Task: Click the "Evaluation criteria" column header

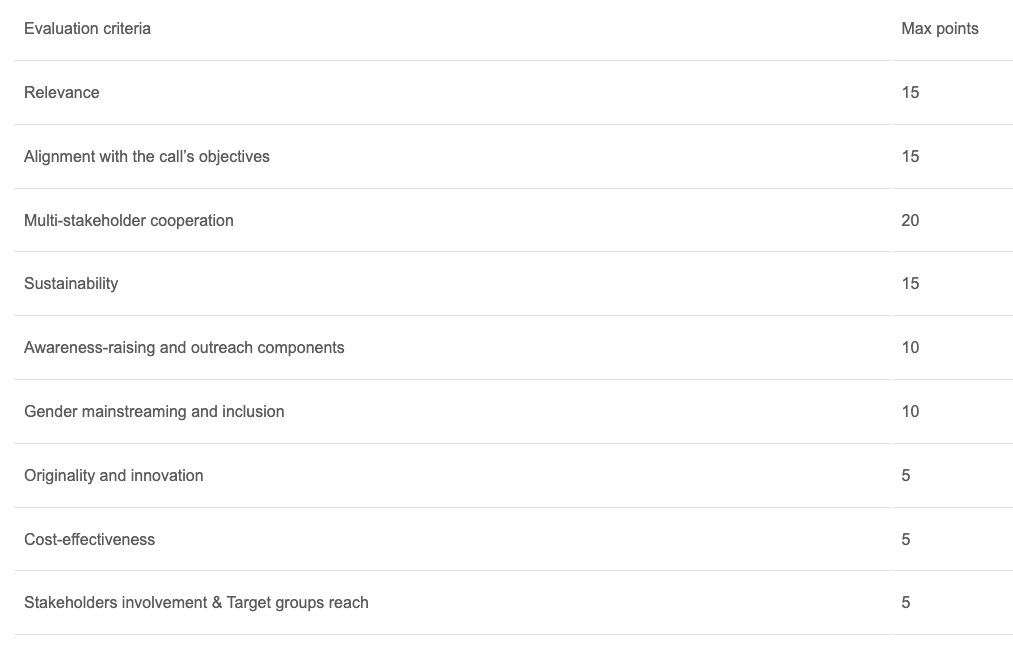Action: (88, 29)
